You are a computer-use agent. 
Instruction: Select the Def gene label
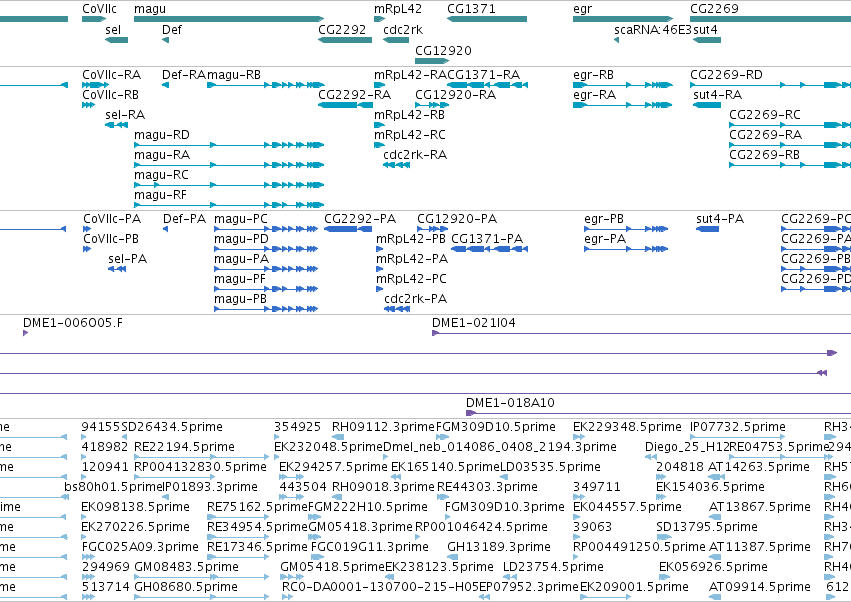[172, 30]
